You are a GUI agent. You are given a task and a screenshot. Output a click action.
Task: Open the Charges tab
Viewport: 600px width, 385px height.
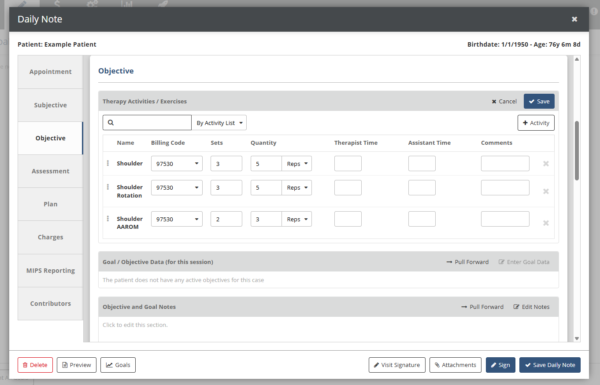click(x=50, y=237)
